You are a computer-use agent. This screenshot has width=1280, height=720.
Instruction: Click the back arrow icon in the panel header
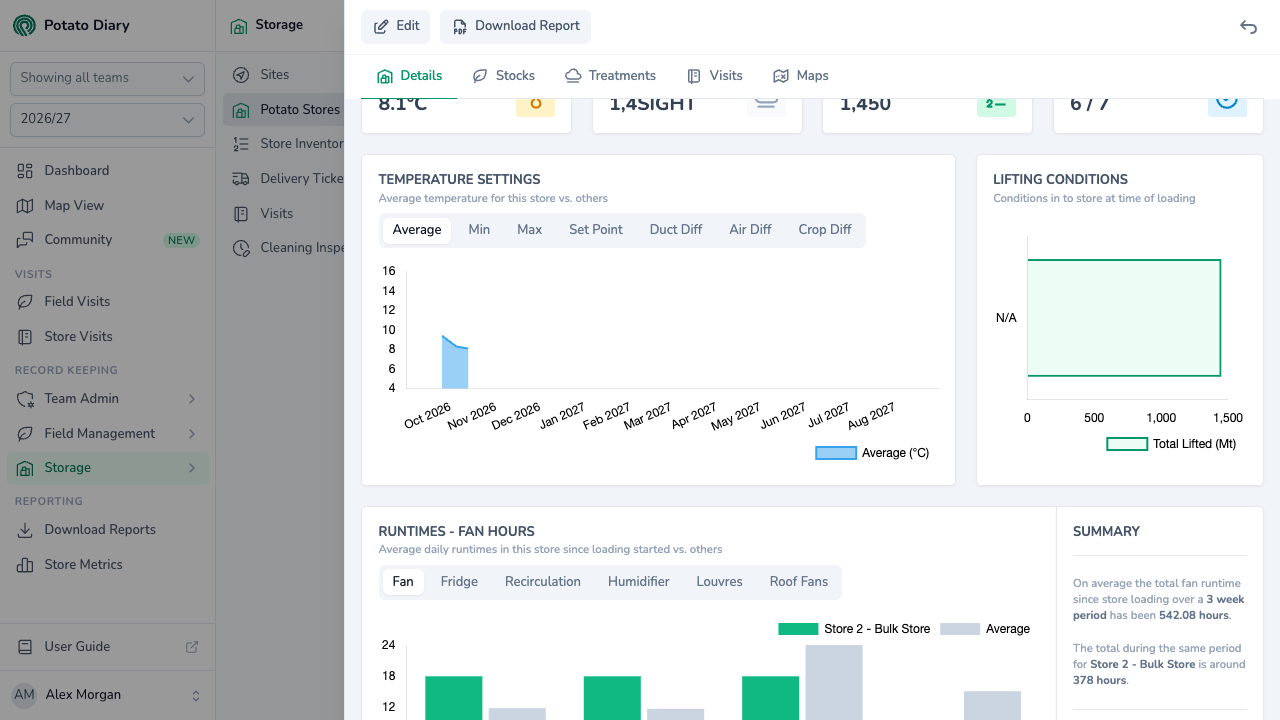click(1248, 27)
